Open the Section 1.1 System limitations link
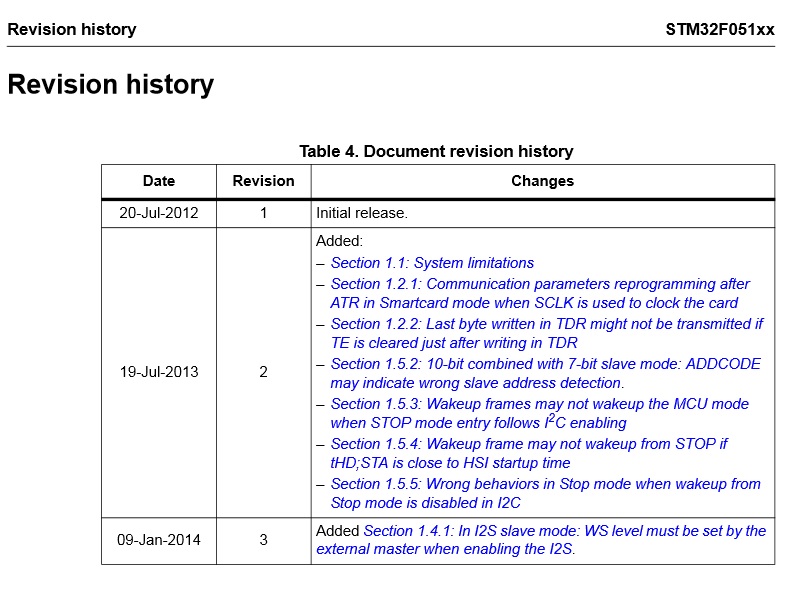 [x=432, y=263]
